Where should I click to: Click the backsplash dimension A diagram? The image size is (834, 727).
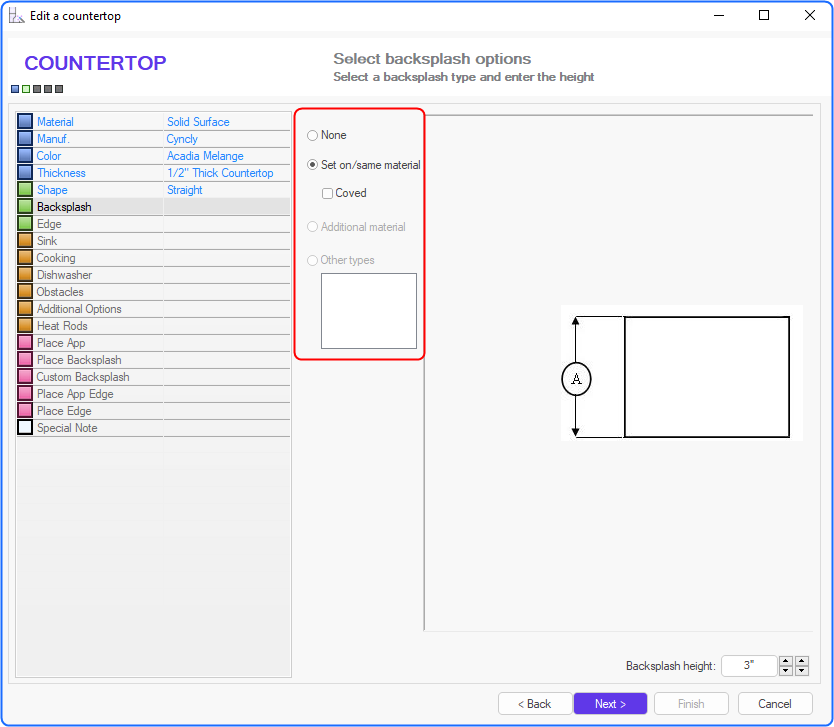(x=682, y=373)
